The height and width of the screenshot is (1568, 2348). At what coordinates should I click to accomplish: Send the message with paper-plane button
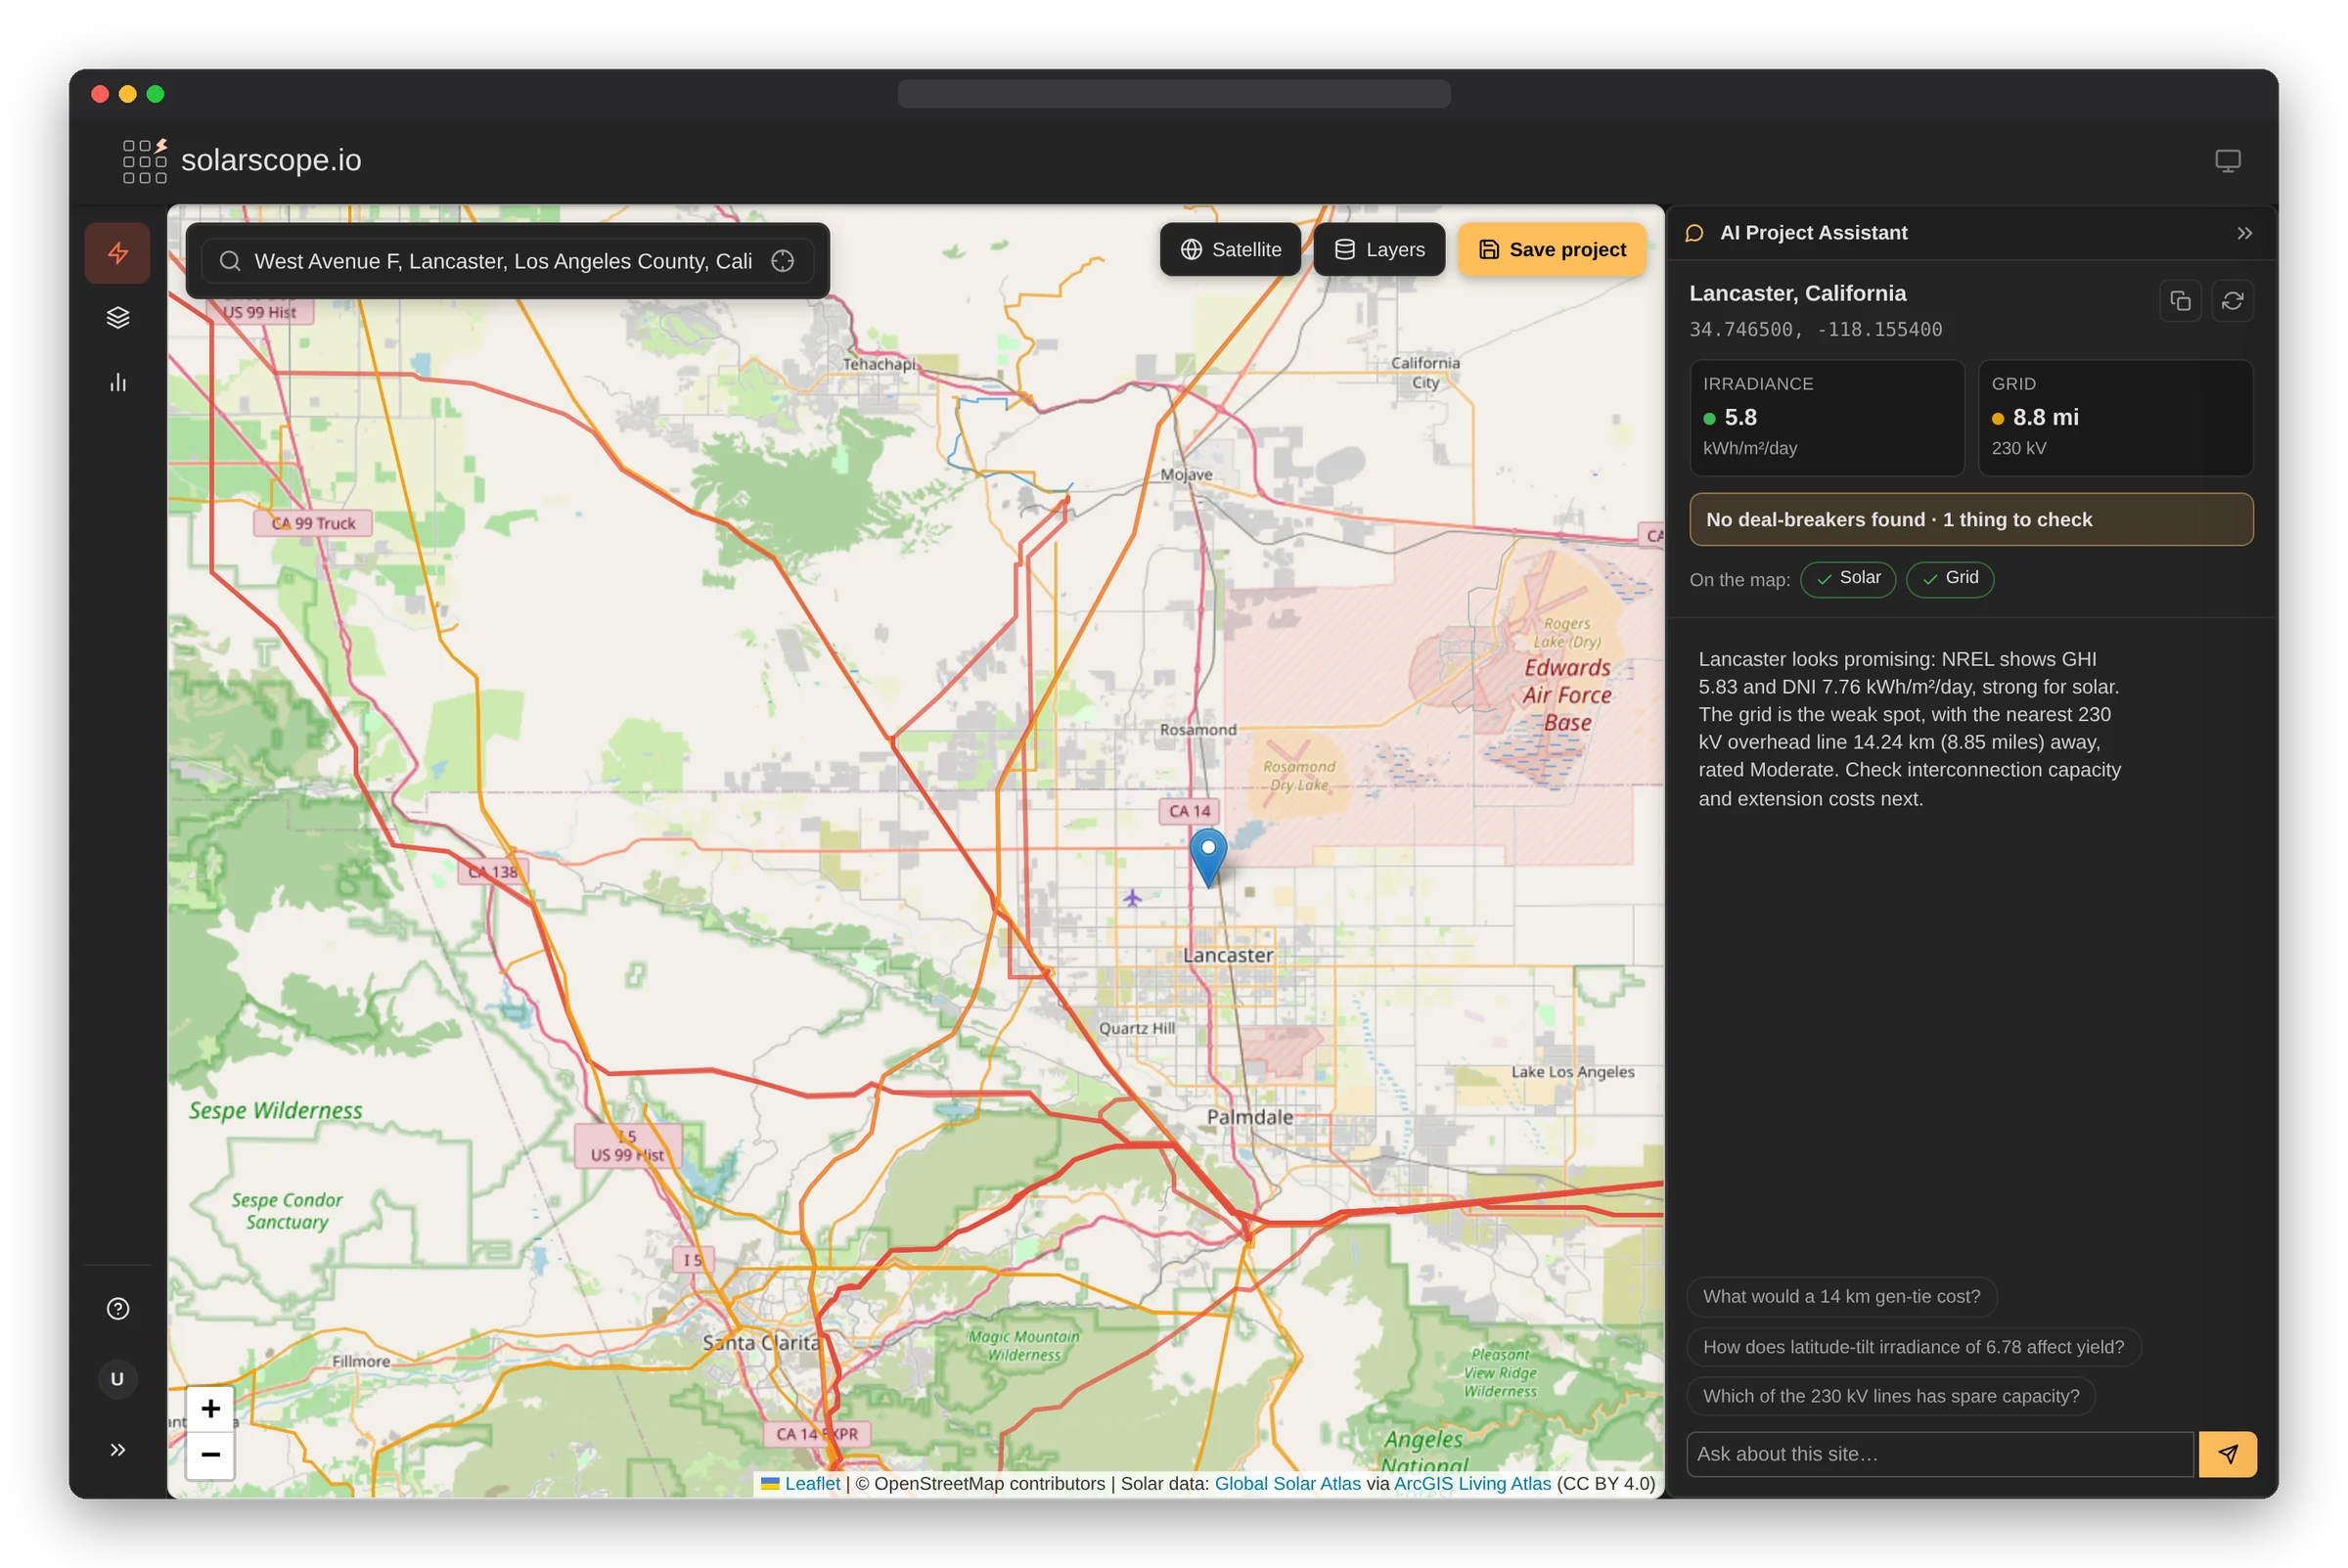(x=2227, y=1454)
